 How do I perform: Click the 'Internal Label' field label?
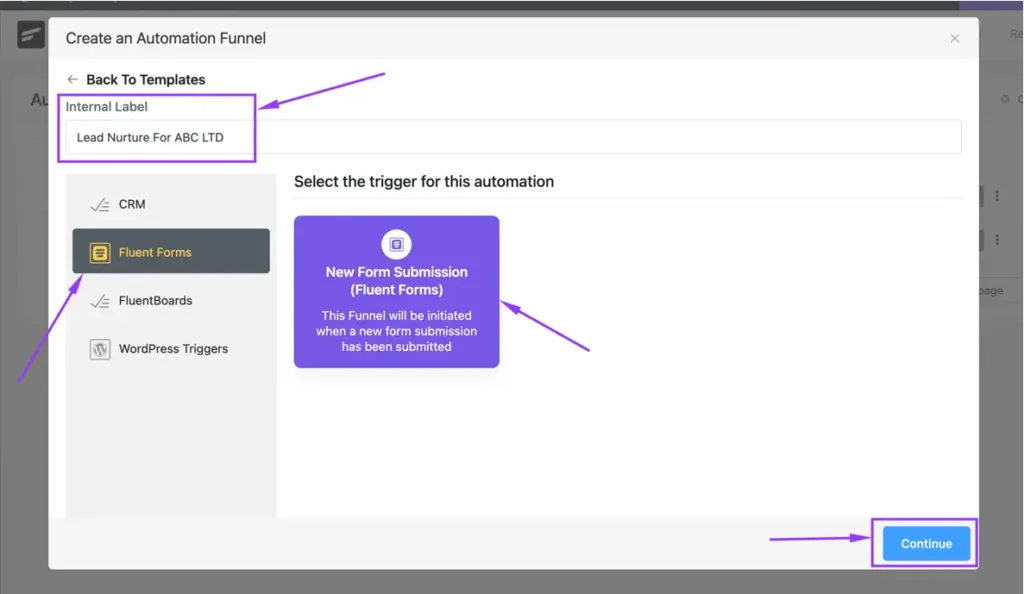pos(106,106)
